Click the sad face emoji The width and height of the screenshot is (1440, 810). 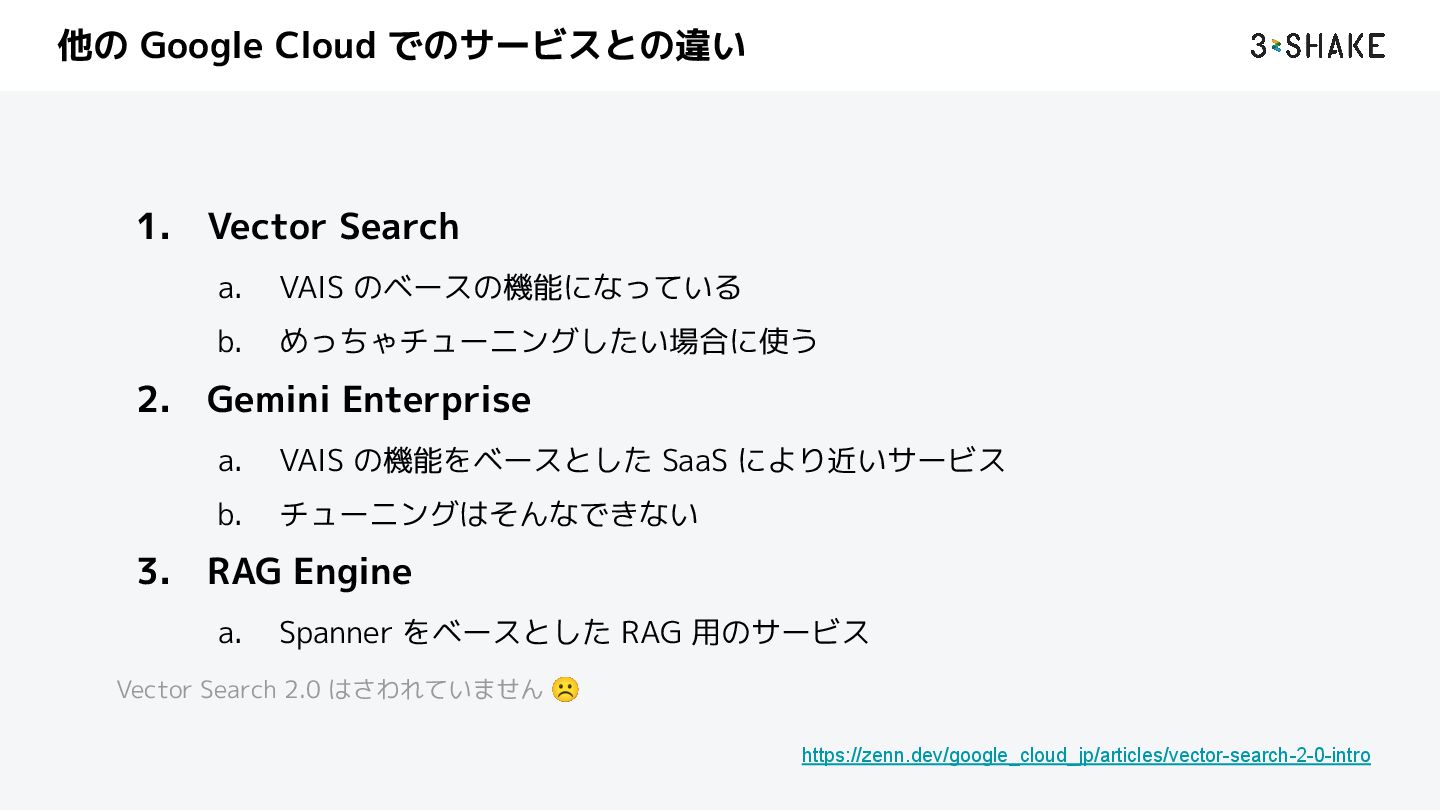[x=565, y=690]
